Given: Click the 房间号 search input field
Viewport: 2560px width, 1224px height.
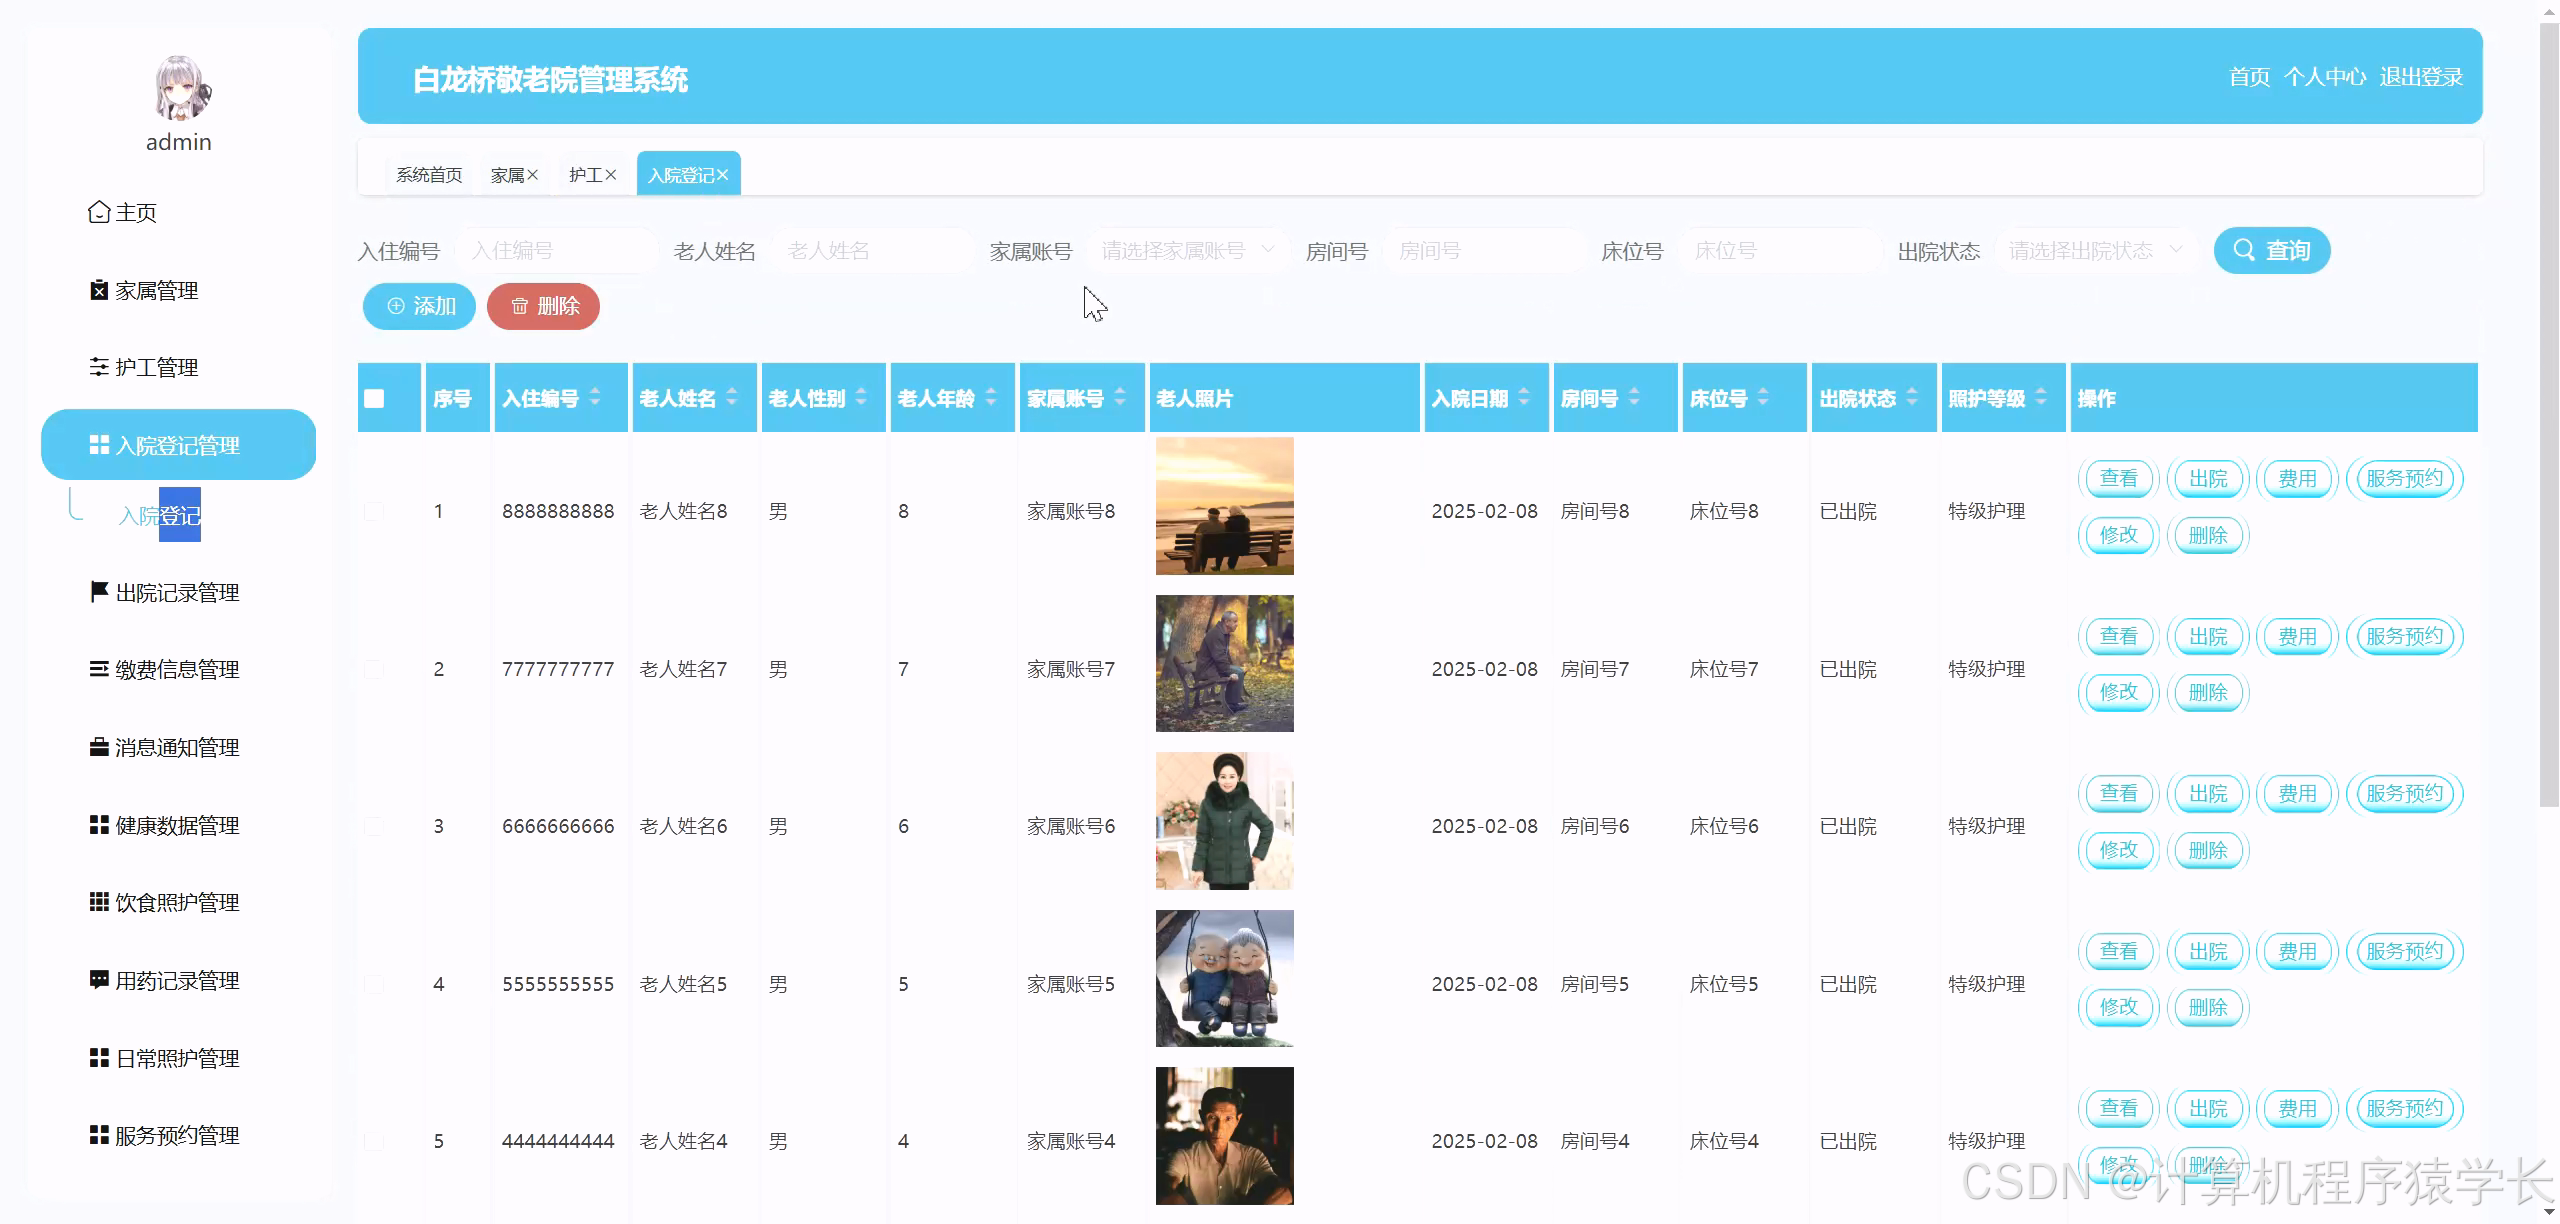Looking at the screenshot, I should click(x=1485, y=250).
